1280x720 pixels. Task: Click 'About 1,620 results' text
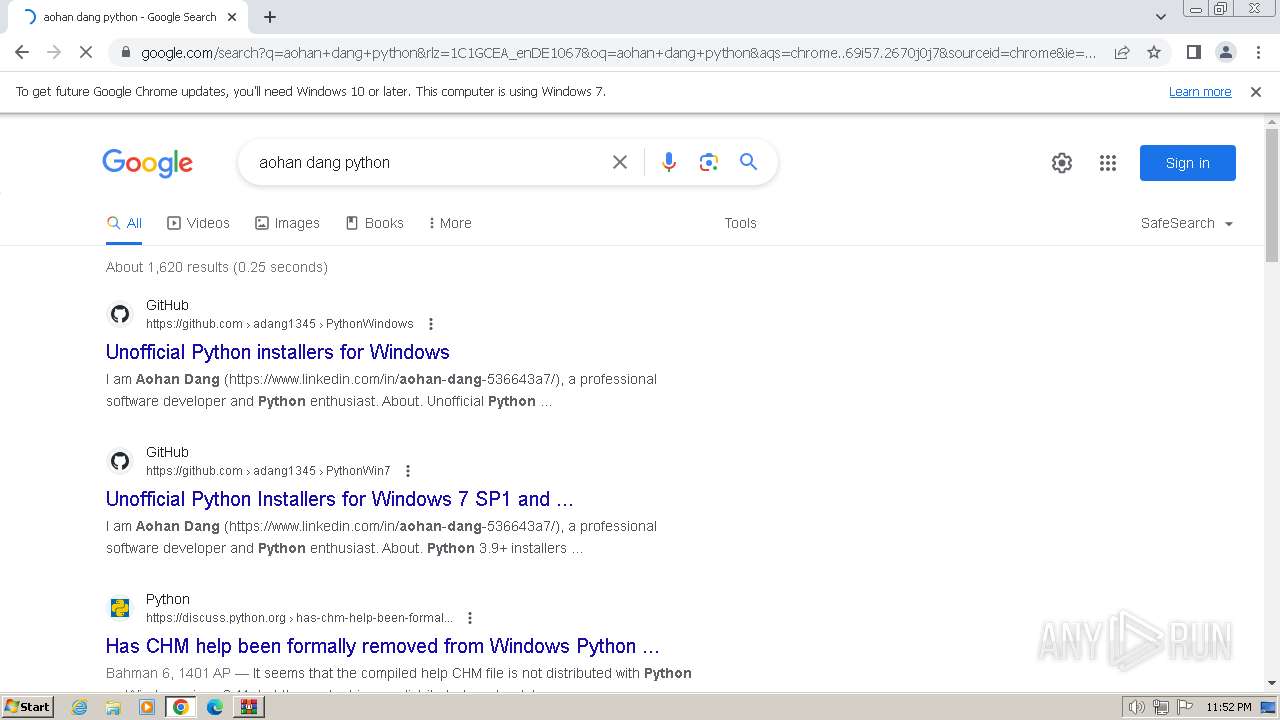[x=217, y=267]
